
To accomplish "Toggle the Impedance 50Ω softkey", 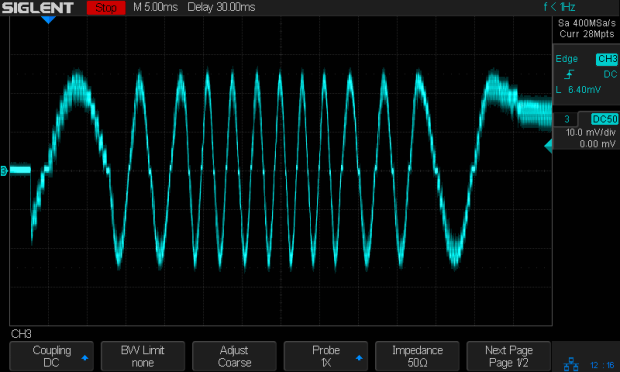I will 417,356.
